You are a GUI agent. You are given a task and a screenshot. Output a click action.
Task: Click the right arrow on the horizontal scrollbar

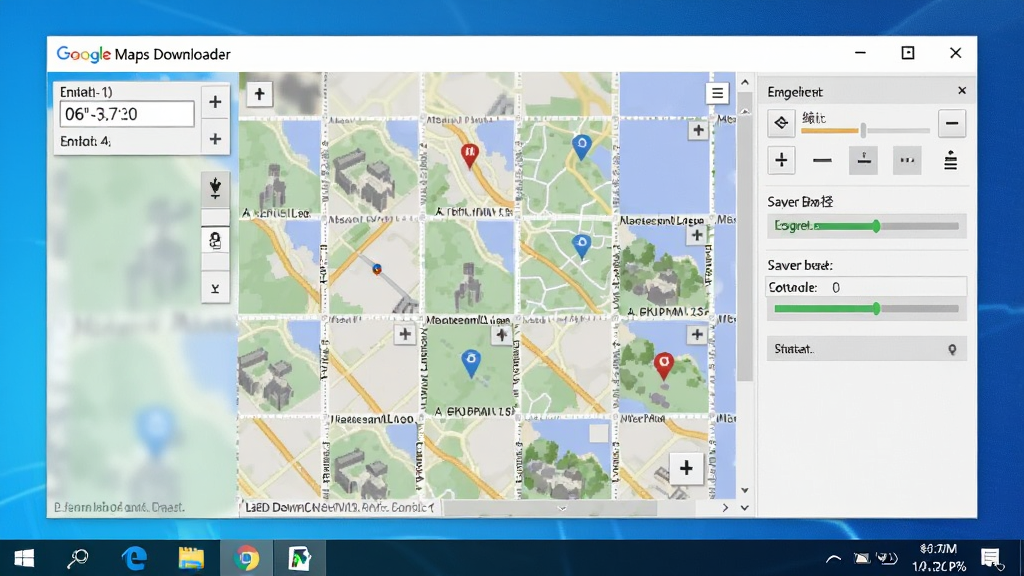[725, 507]
